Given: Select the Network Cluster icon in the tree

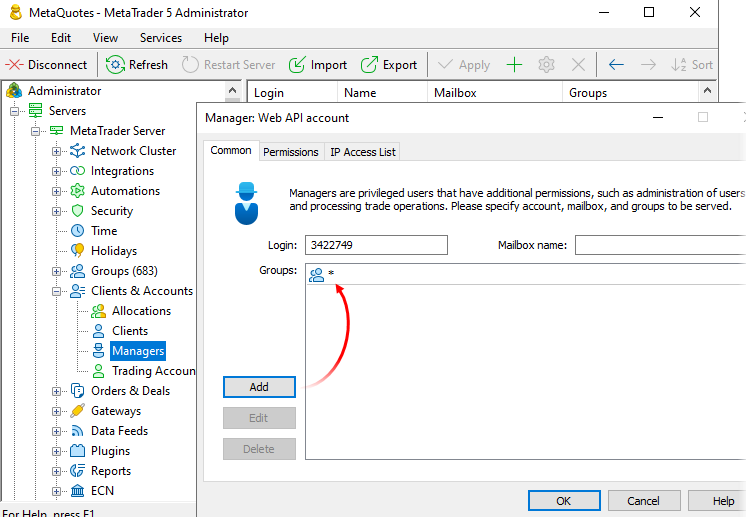Looking at the screenshot, I should coord(78,151).
